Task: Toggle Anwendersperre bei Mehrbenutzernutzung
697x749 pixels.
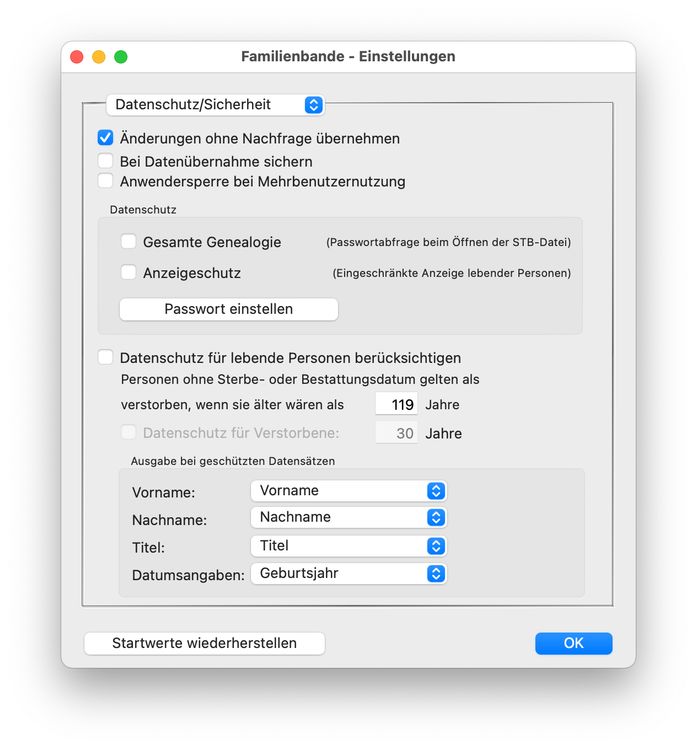Action: pos(105,181)
